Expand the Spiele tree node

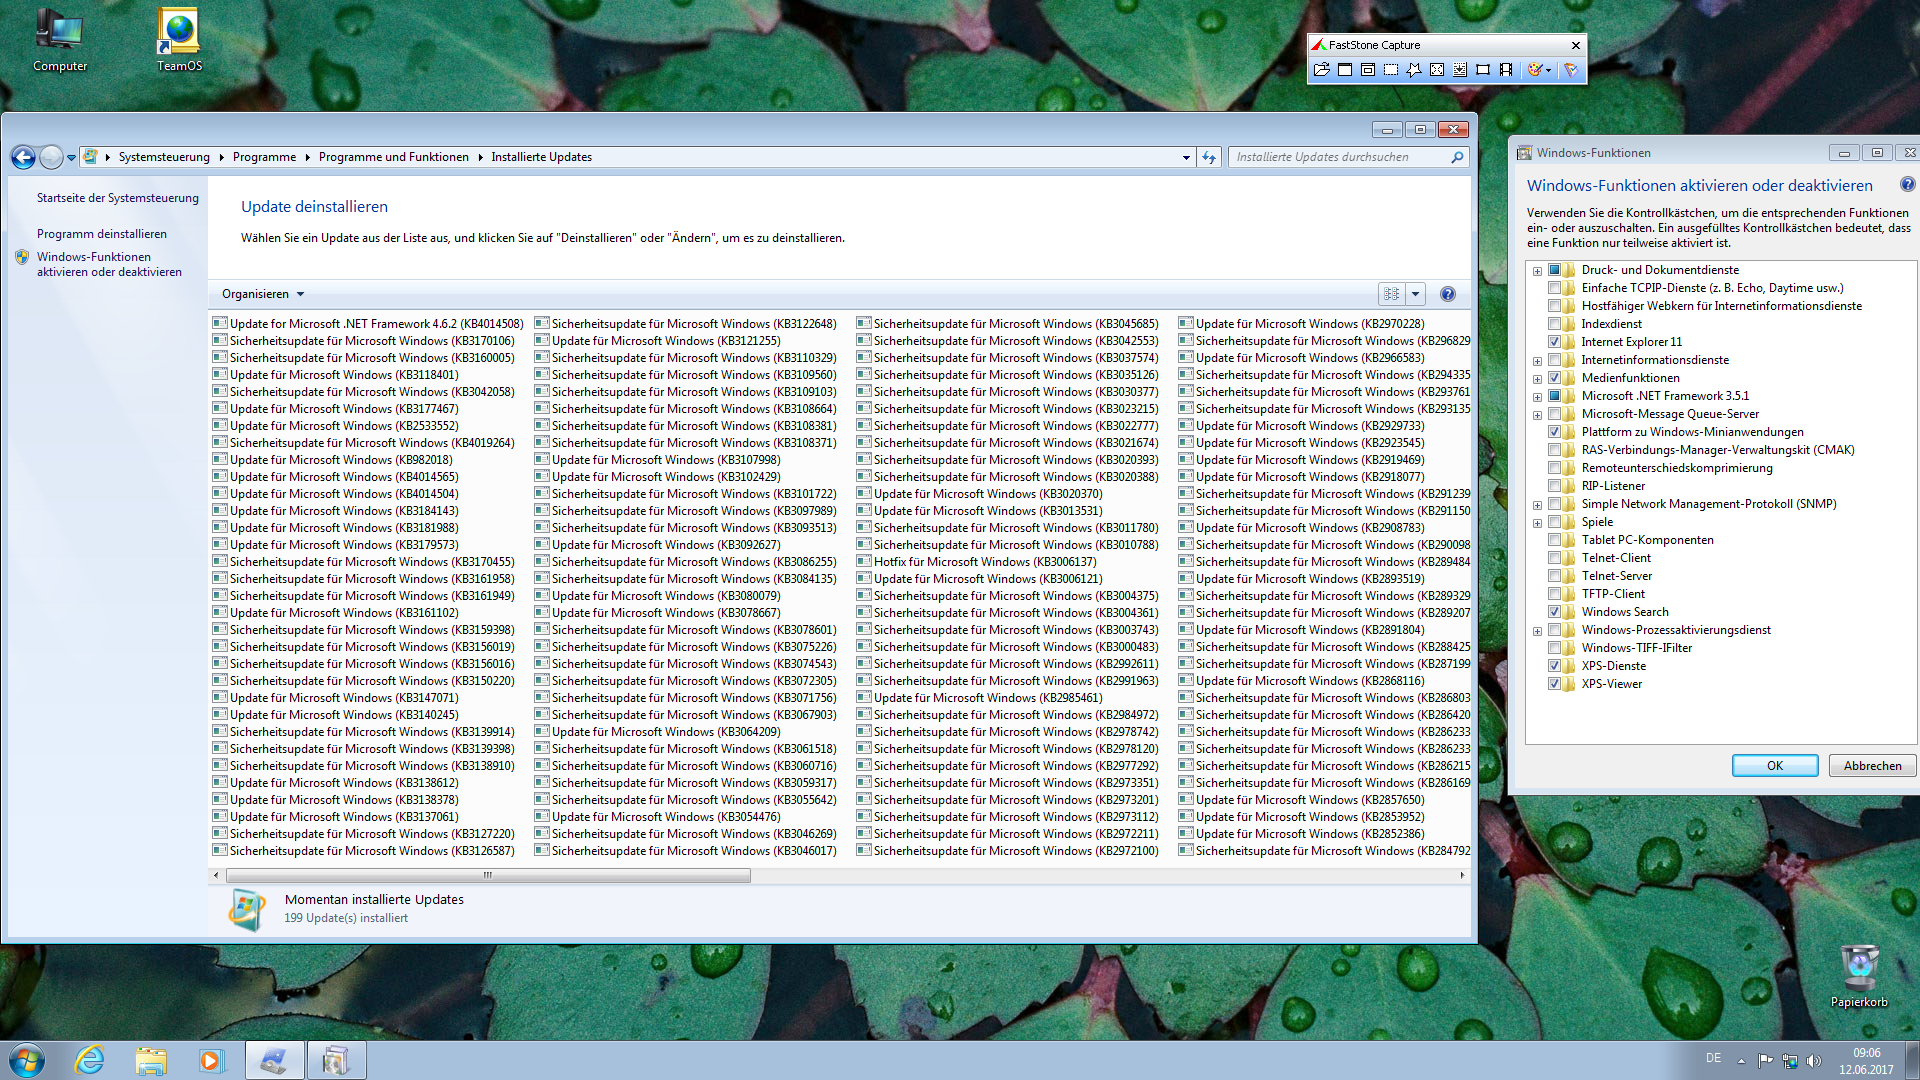click(x=1537, y=523)
